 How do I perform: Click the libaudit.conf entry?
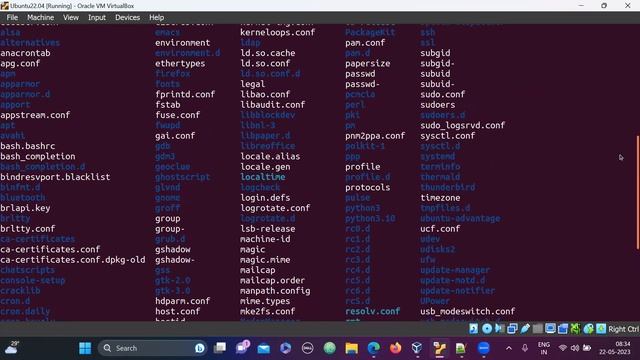[x=273, y=105]
